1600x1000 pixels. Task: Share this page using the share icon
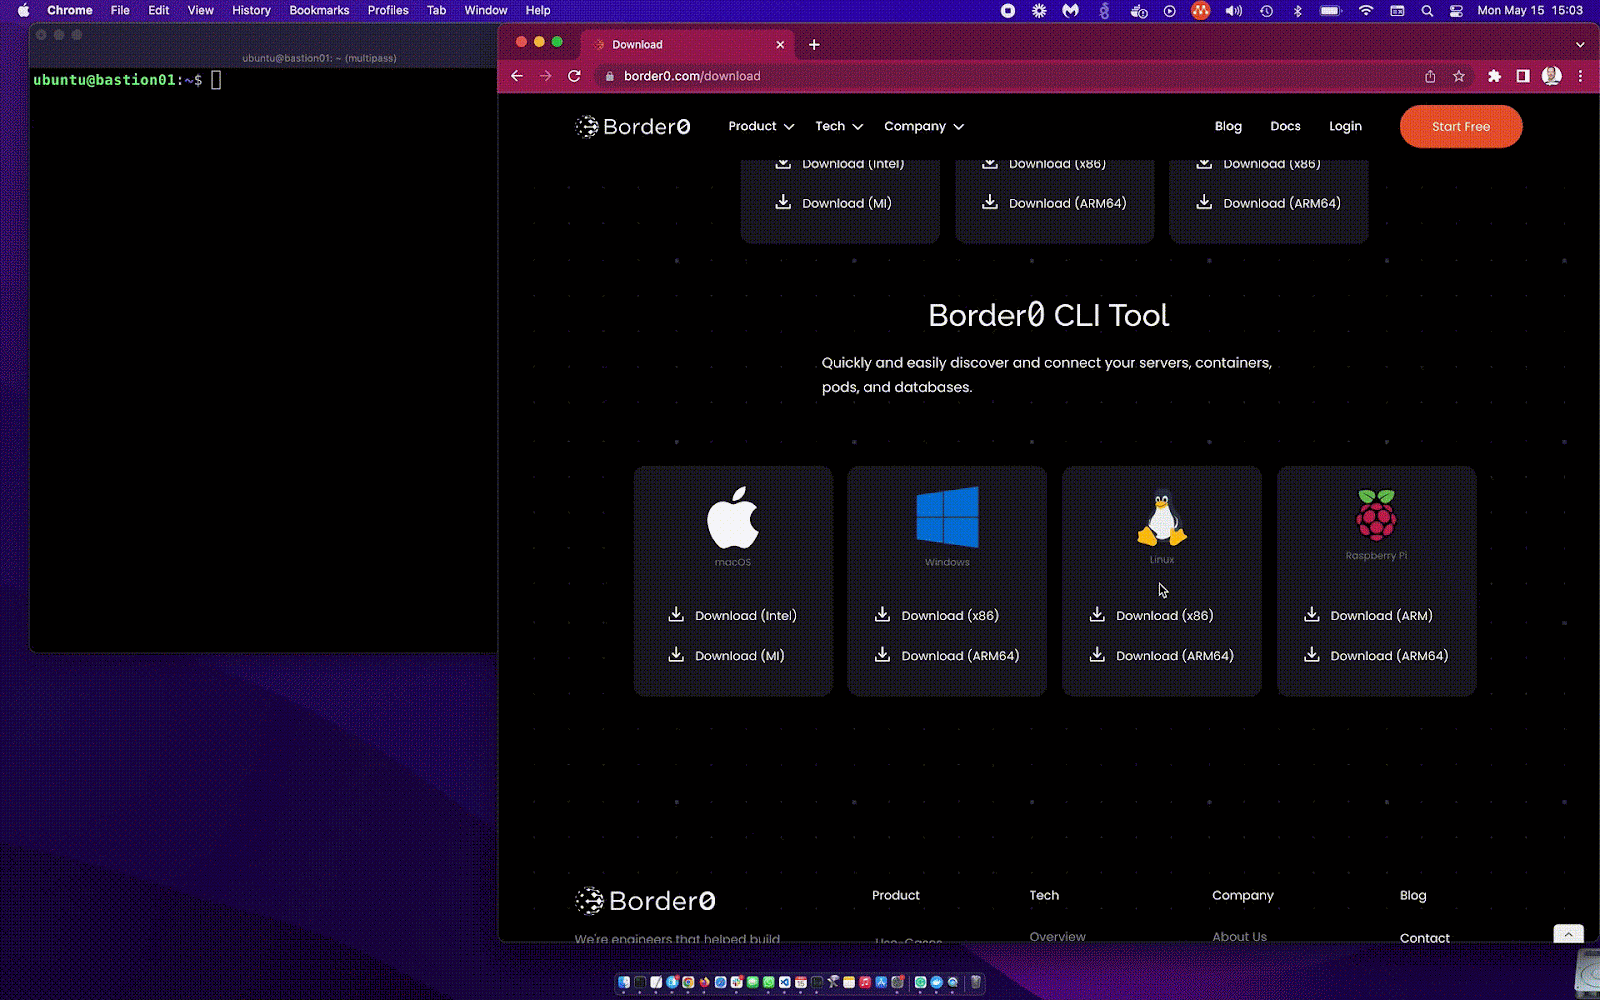click(1430, 76)
